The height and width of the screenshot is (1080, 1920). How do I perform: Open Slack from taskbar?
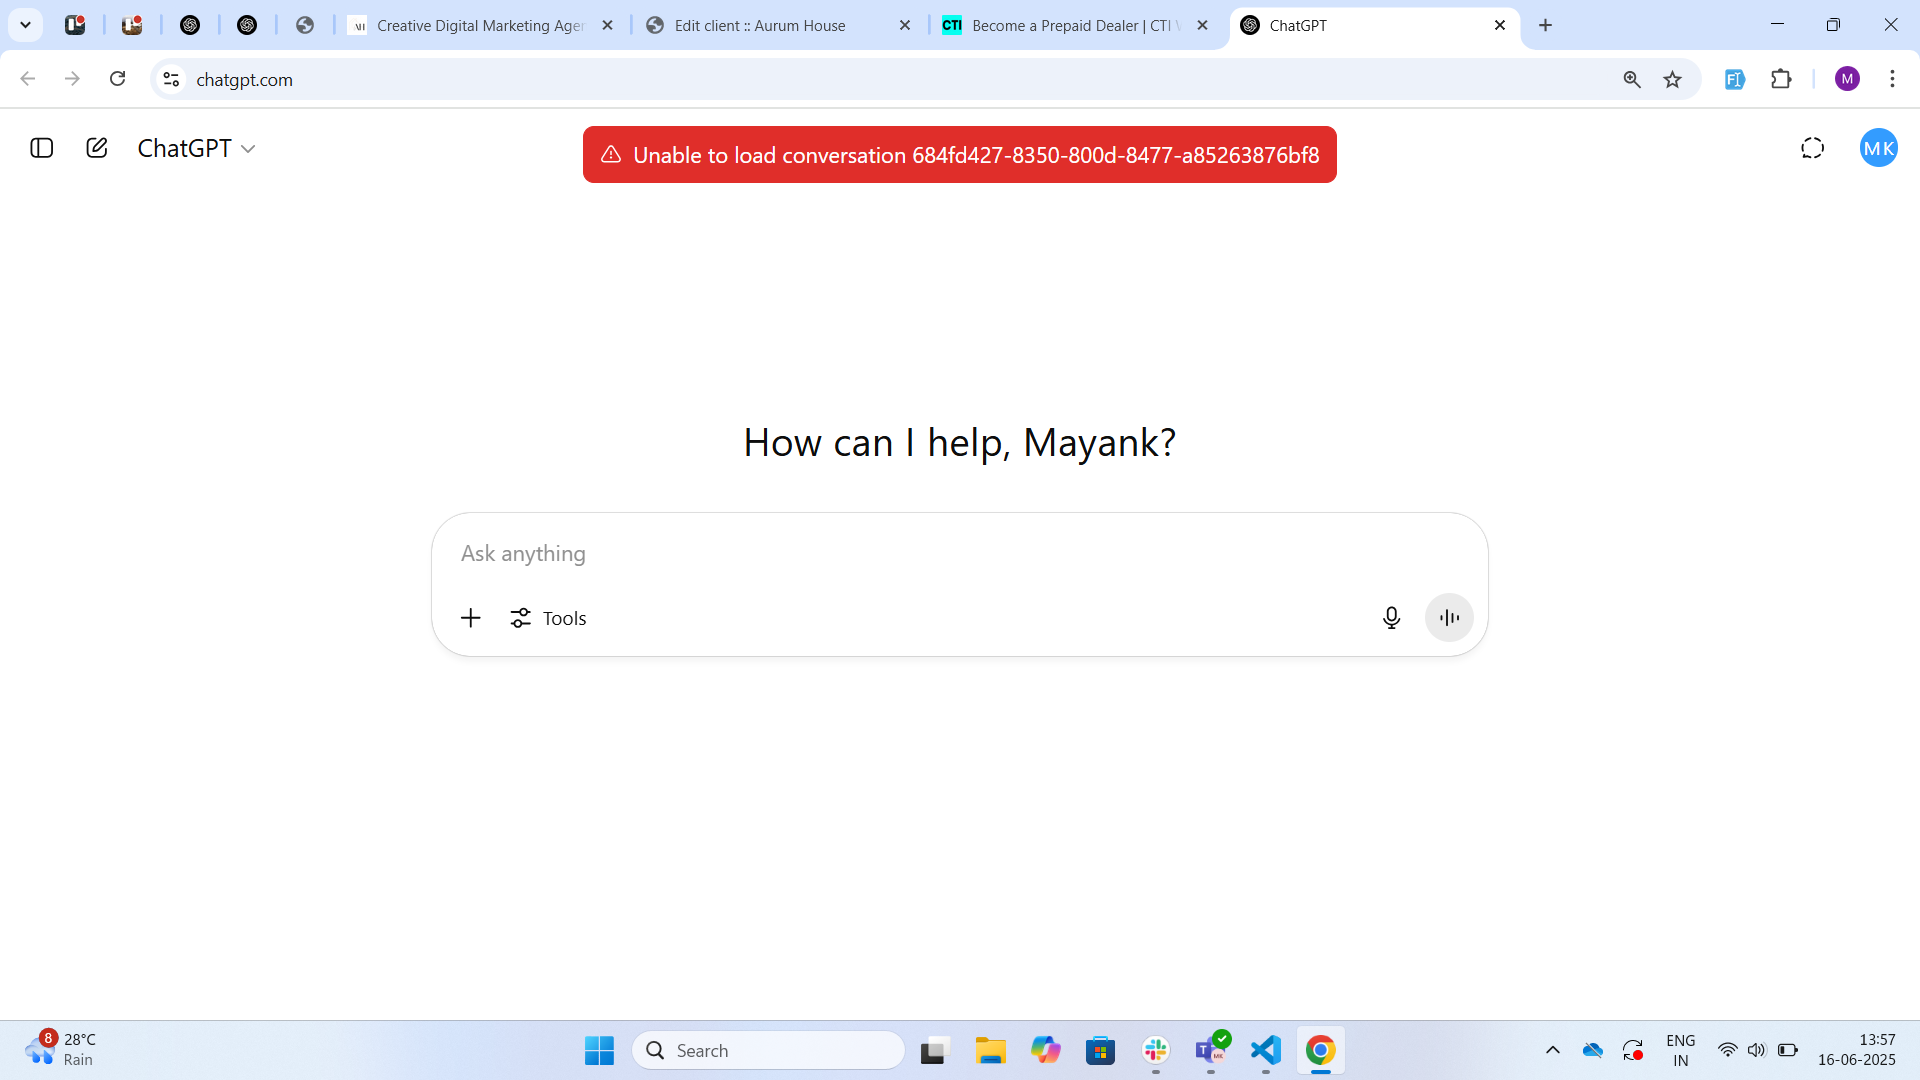click(1156, 1051)
